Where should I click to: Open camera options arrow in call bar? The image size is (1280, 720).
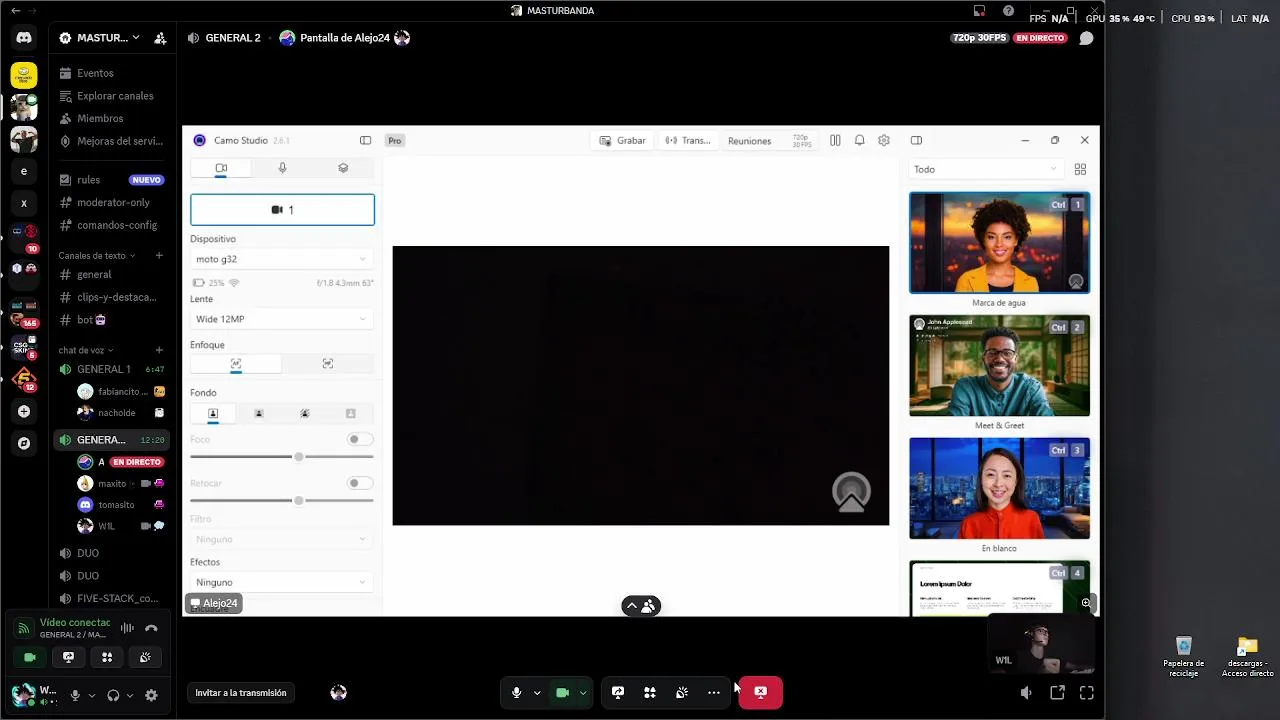point(583,692)
